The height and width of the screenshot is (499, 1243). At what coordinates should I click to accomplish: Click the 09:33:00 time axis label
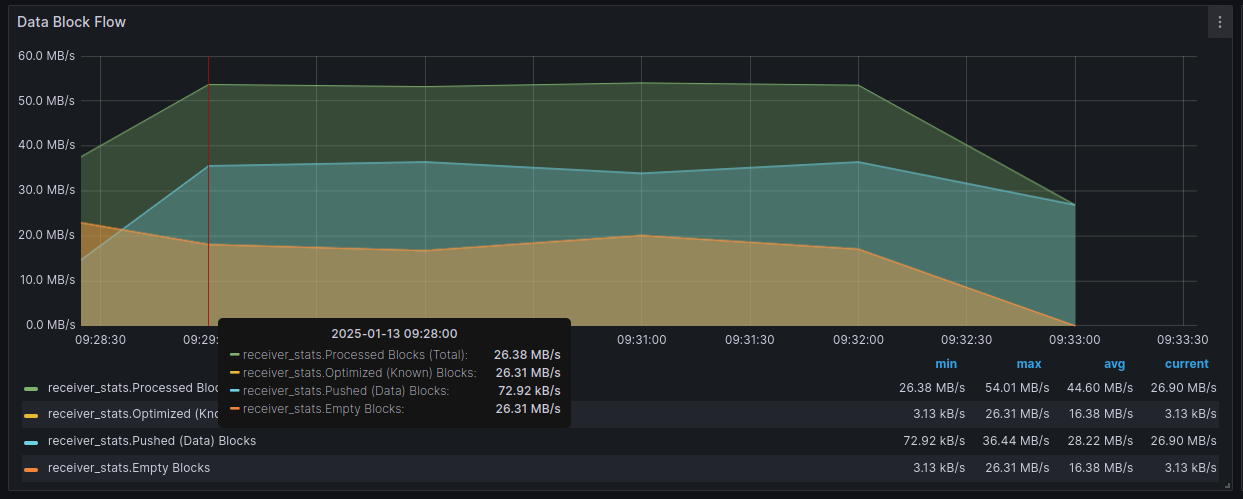(x=1075, y=340)
